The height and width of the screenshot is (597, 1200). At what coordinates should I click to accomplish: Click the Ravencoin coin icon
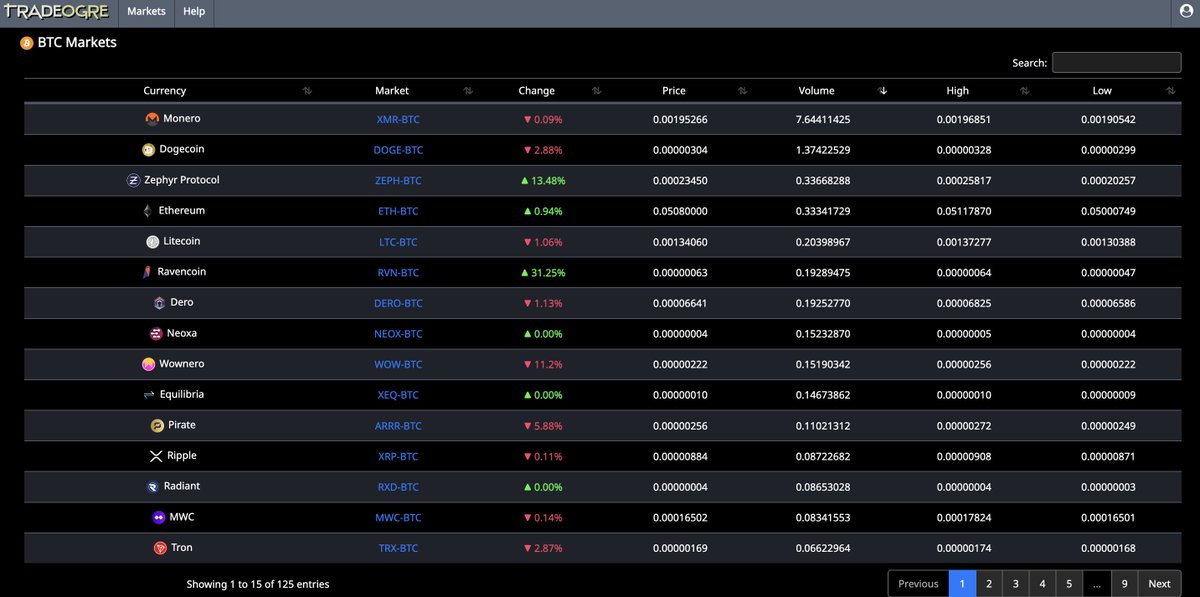[147, 272]
